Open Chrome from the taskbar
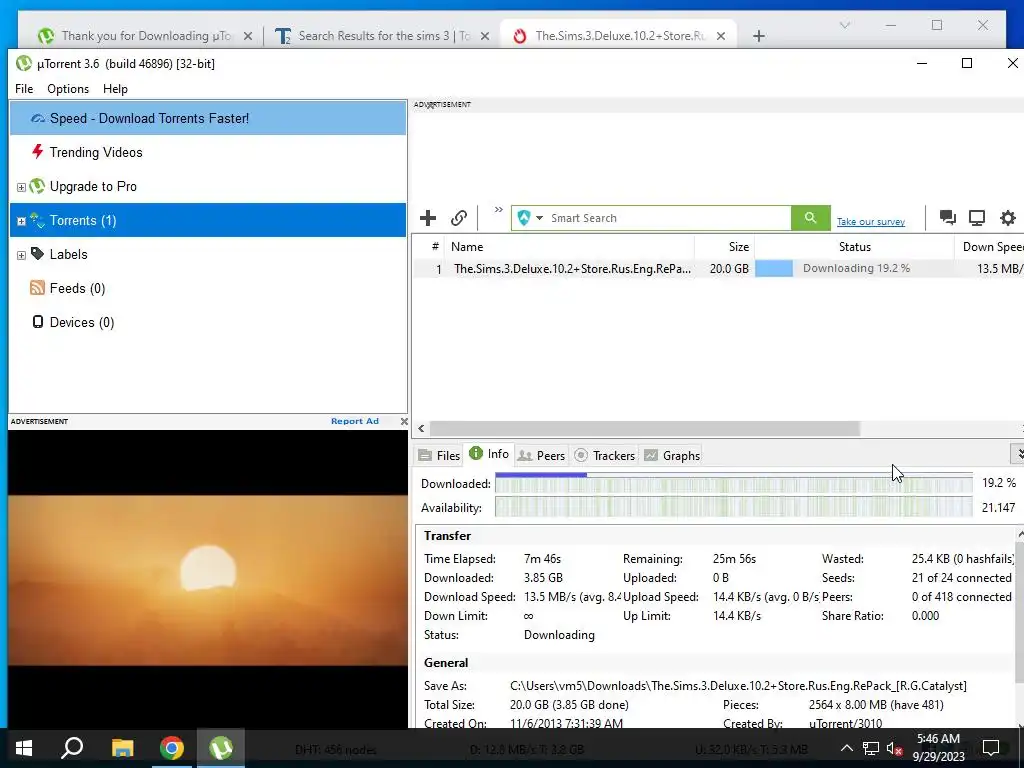Image resolution: width=1024 pixels, height=768 pixels. (x=172, y=748)
